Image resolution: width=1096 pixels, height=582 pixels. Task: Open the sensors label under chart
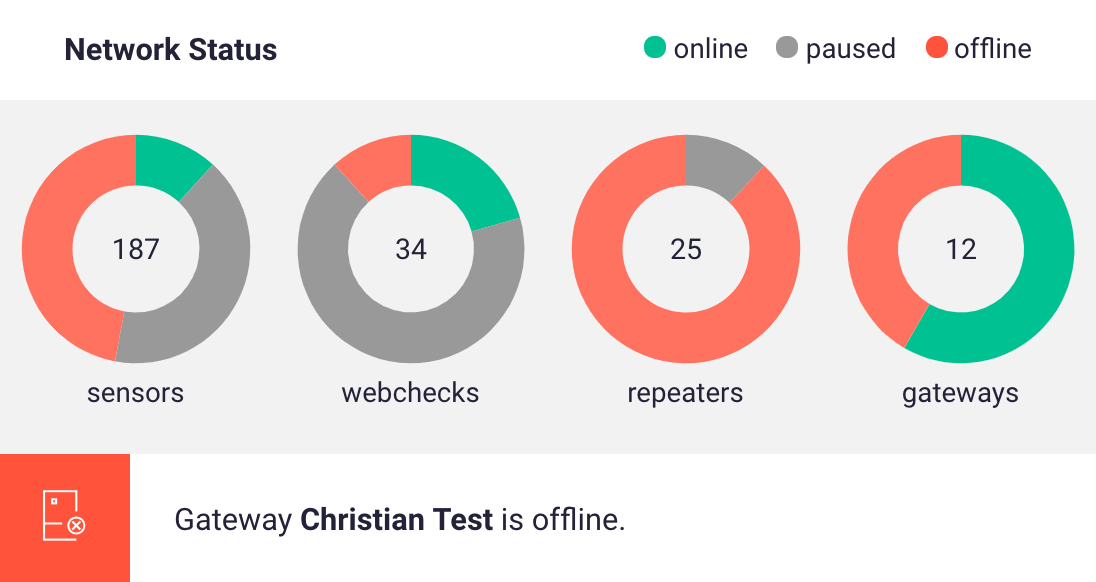click(136, 393)
